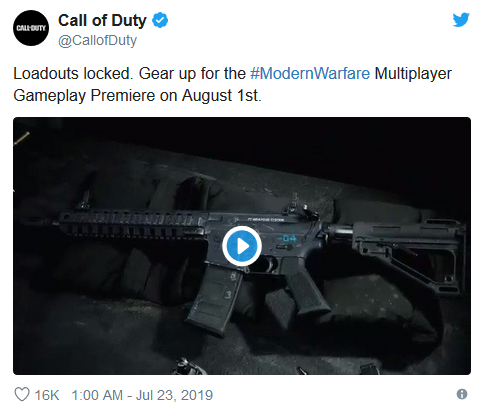481x411 pixels.
Task: Open the 1:00 AM - Jul 23, 2019 timestamp
Action: point(142,395)
